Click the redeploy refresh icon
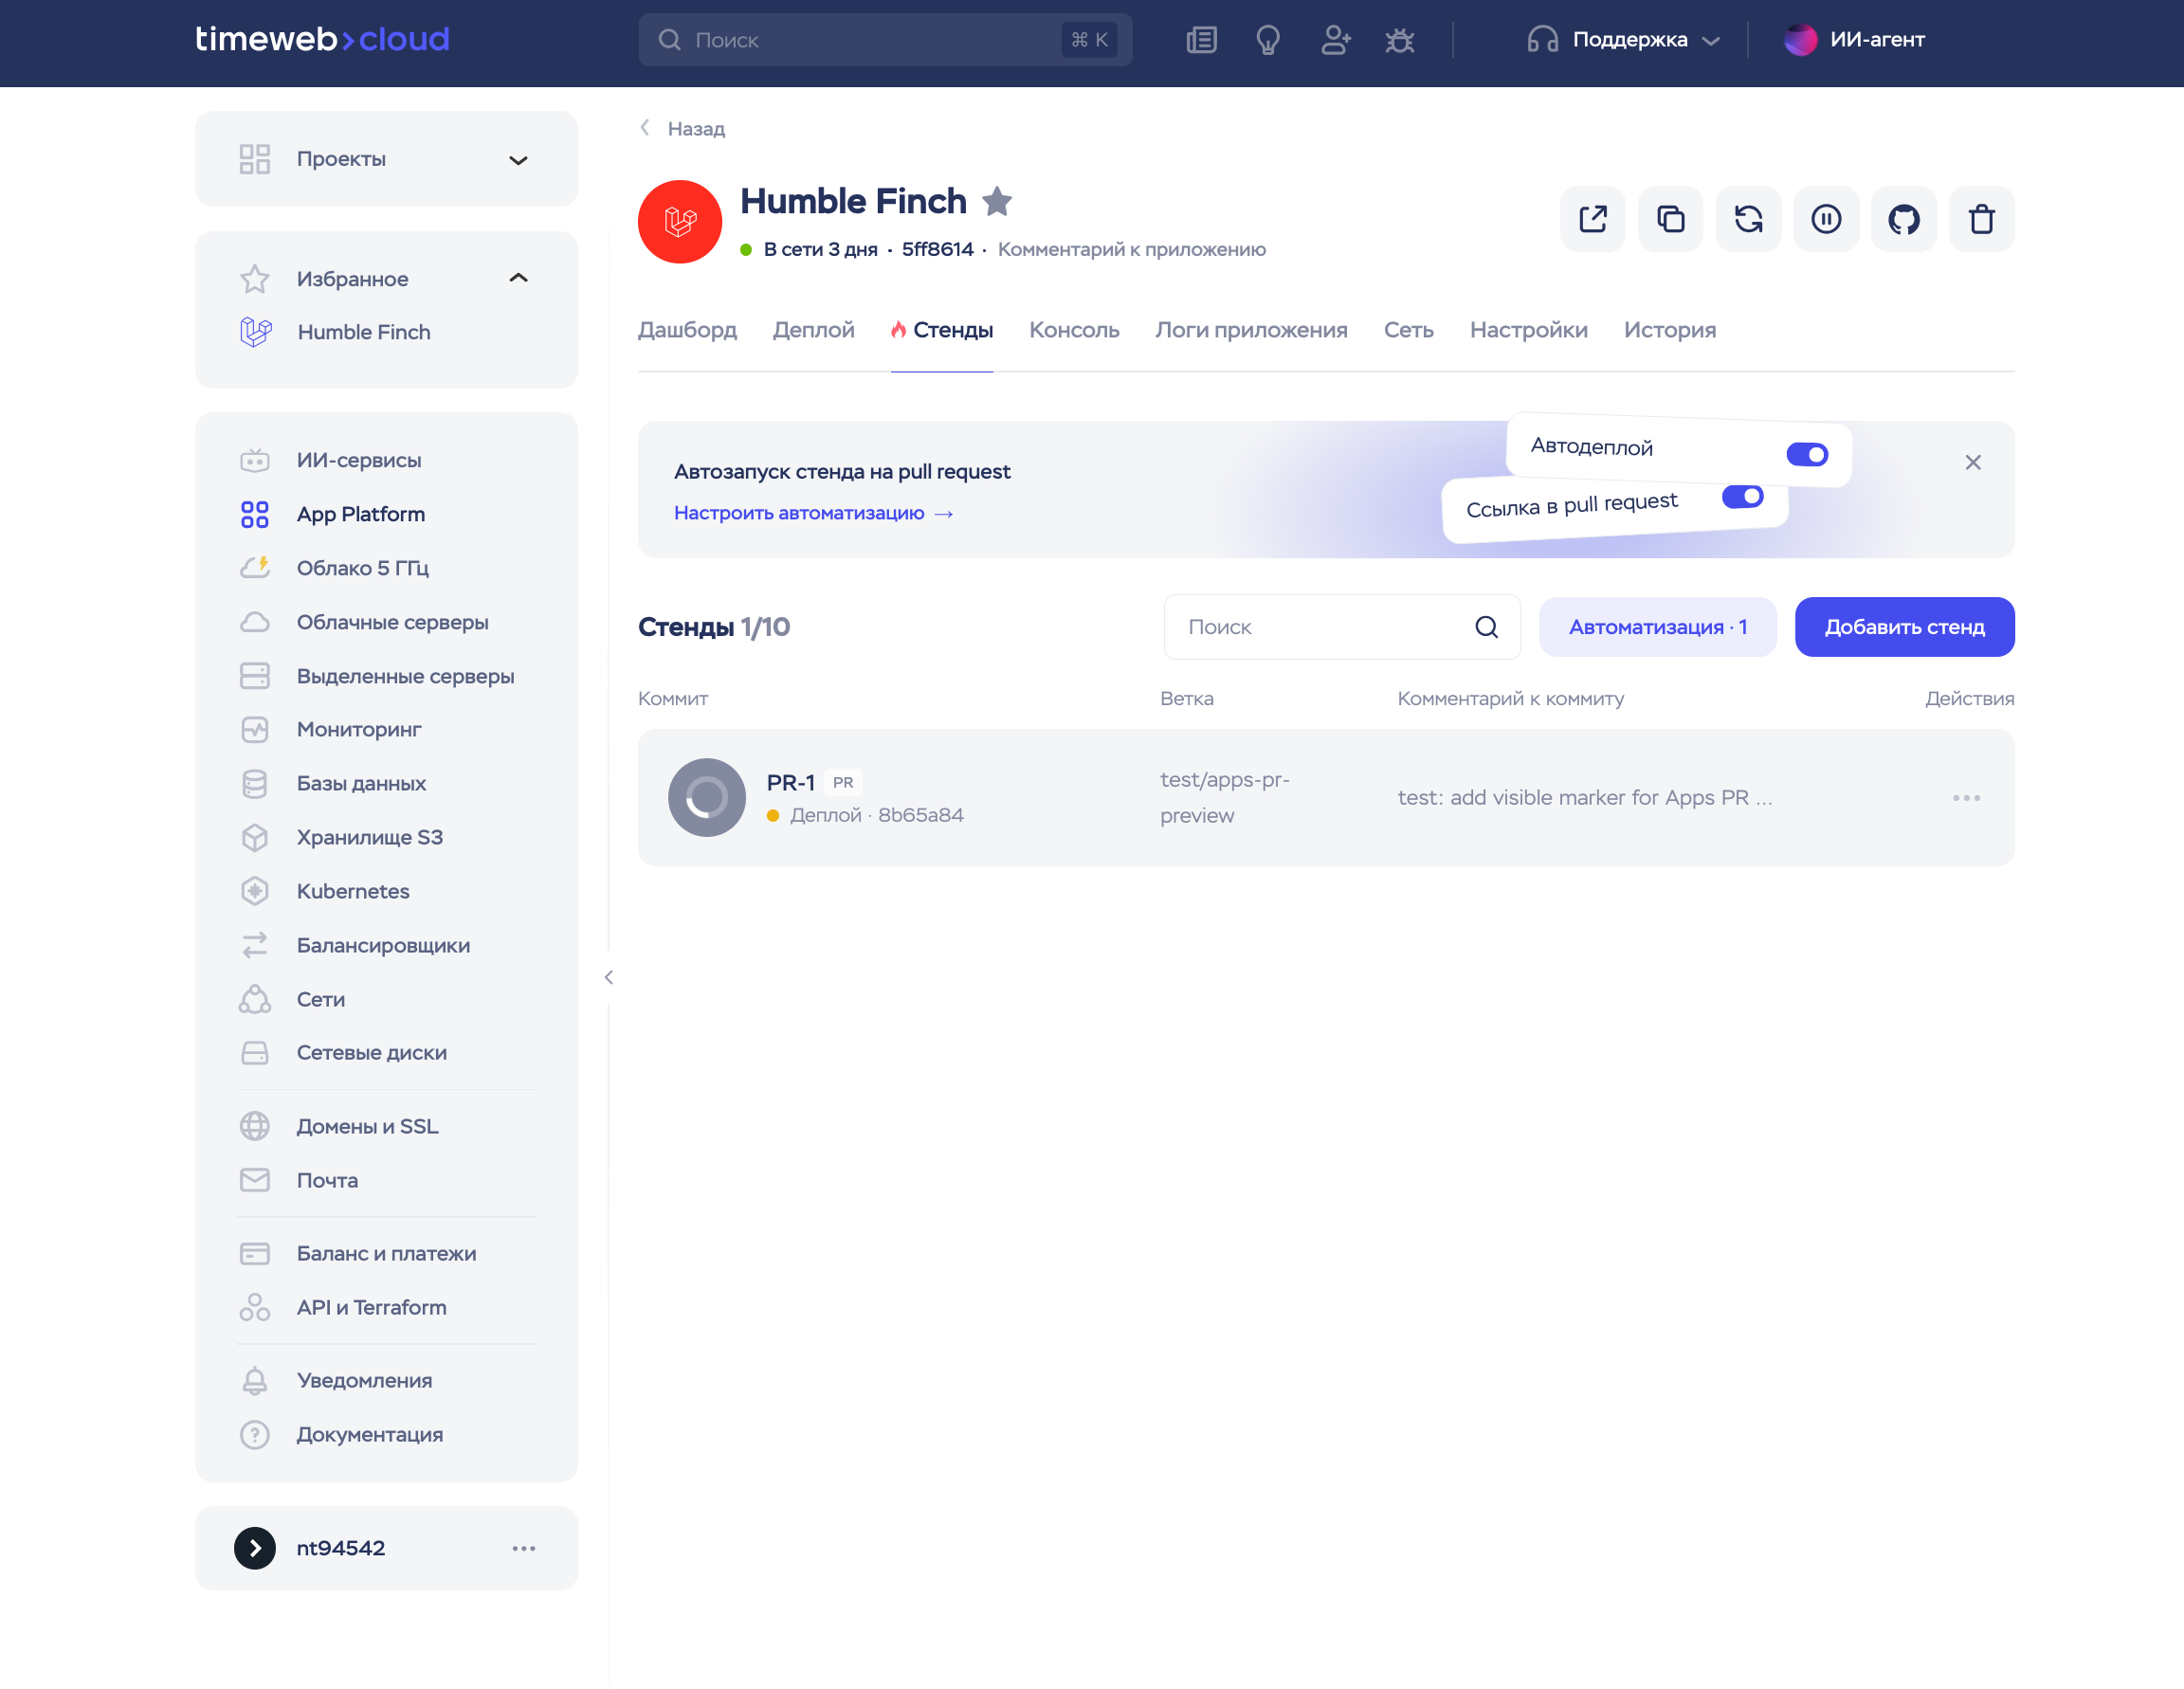2184x1689 pixels. click(1748, 219)
